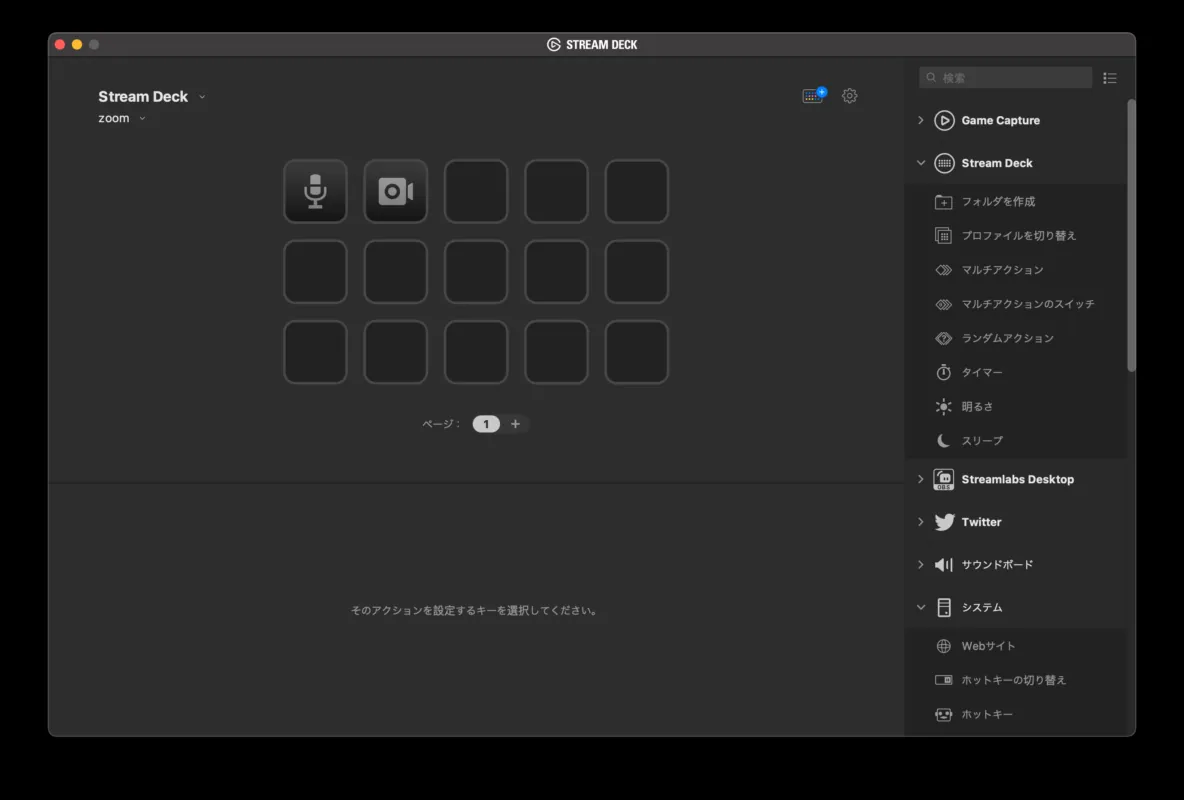Click the サウンドボード label
Image resolution: width=1184 pixels, height=800 pixels.
point(997,564)
